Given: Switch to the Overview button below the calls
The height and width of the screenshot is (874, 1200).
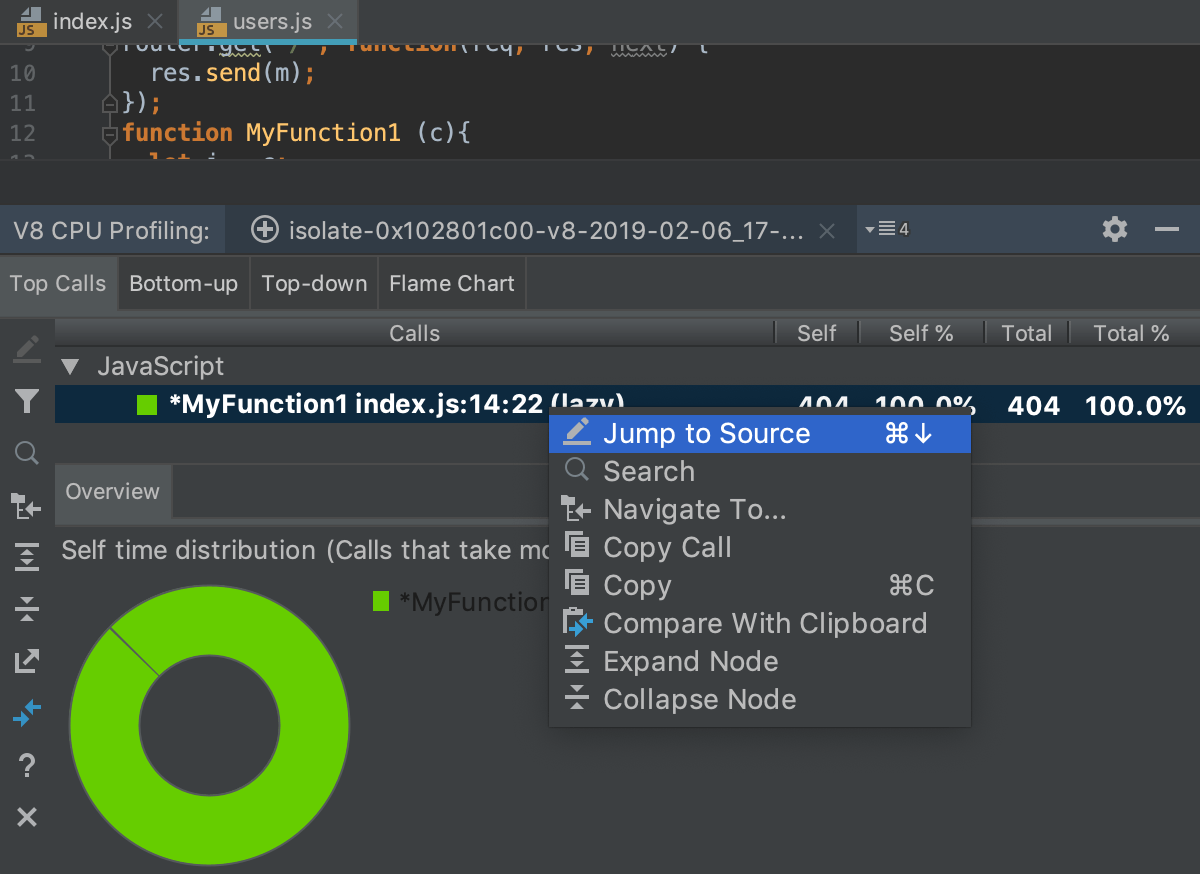Looking at the screenshot, I should pos(113,491).
